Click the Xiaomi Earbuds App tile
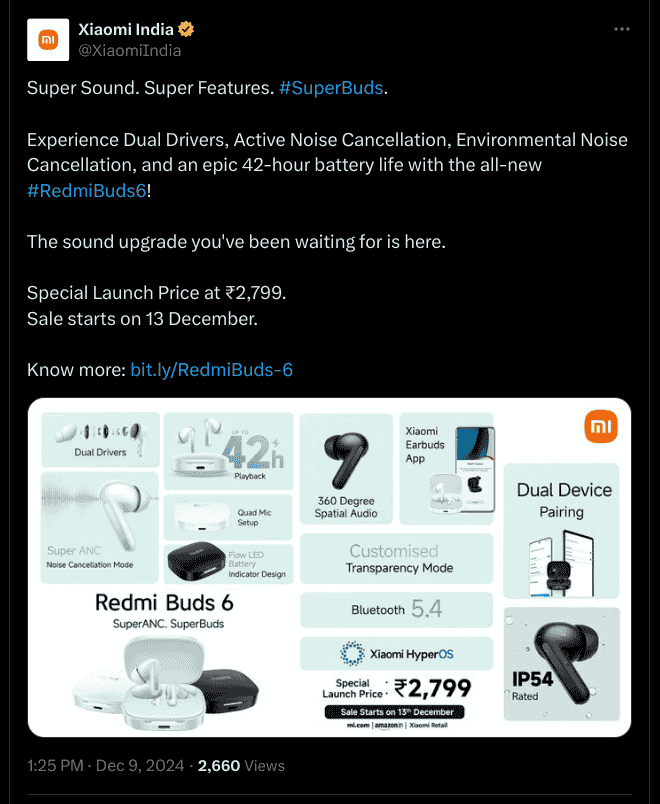This screenshot has height=804, width=660. pos(446,468)
